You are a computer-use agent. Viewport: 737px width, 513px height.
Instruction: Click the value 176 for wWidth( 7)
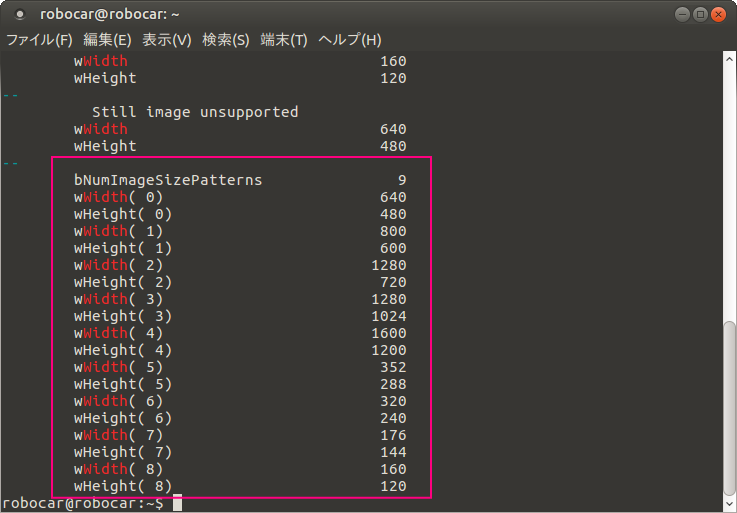coord(393,435)
